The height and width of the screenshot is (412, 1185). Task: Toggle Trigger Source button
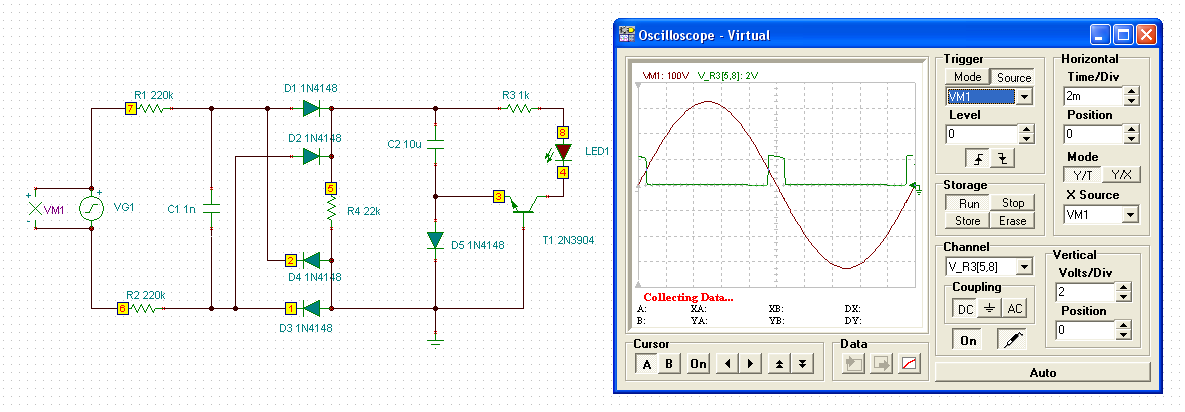coord(1013,77)
